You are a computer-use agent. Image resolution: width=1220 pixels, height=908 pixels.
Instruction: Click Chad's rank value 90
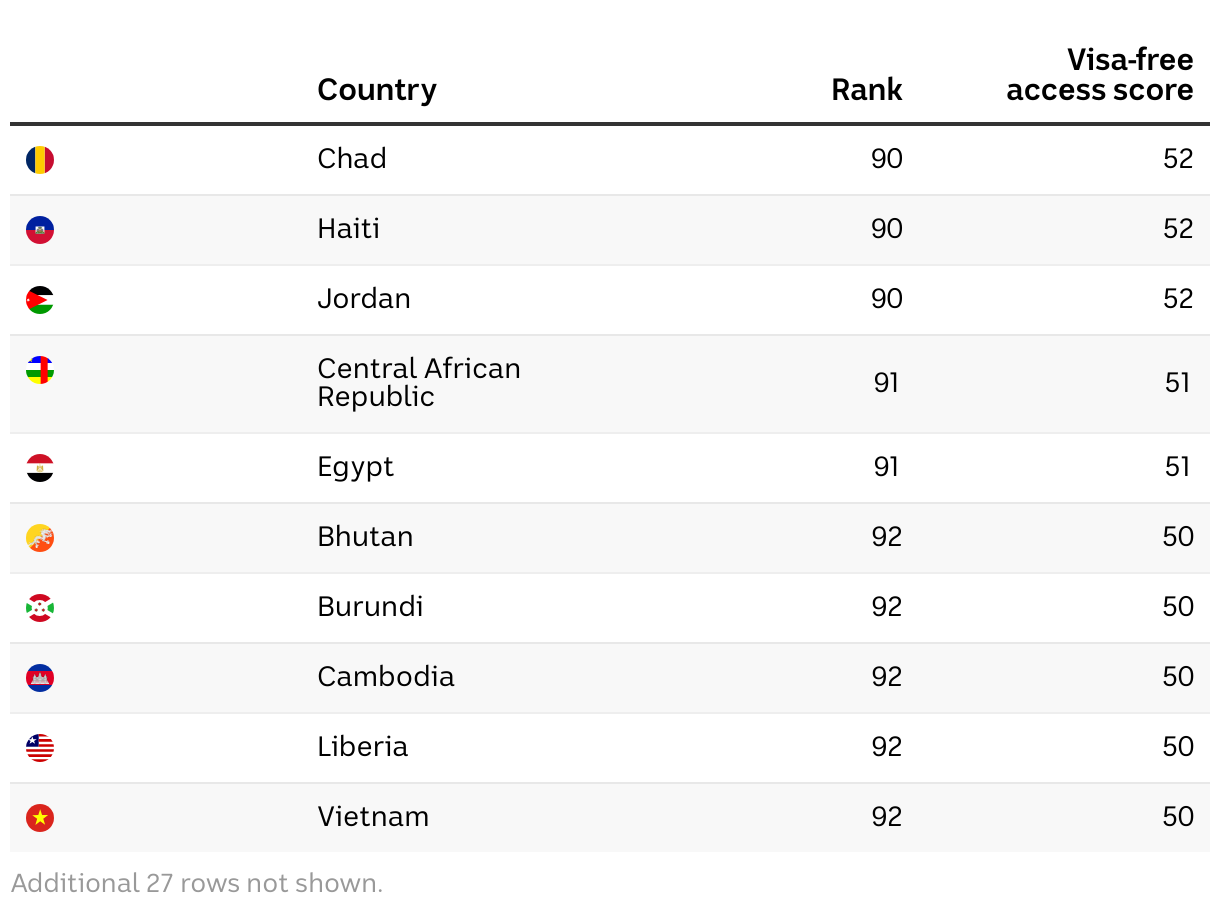click(x=887, y=159)
